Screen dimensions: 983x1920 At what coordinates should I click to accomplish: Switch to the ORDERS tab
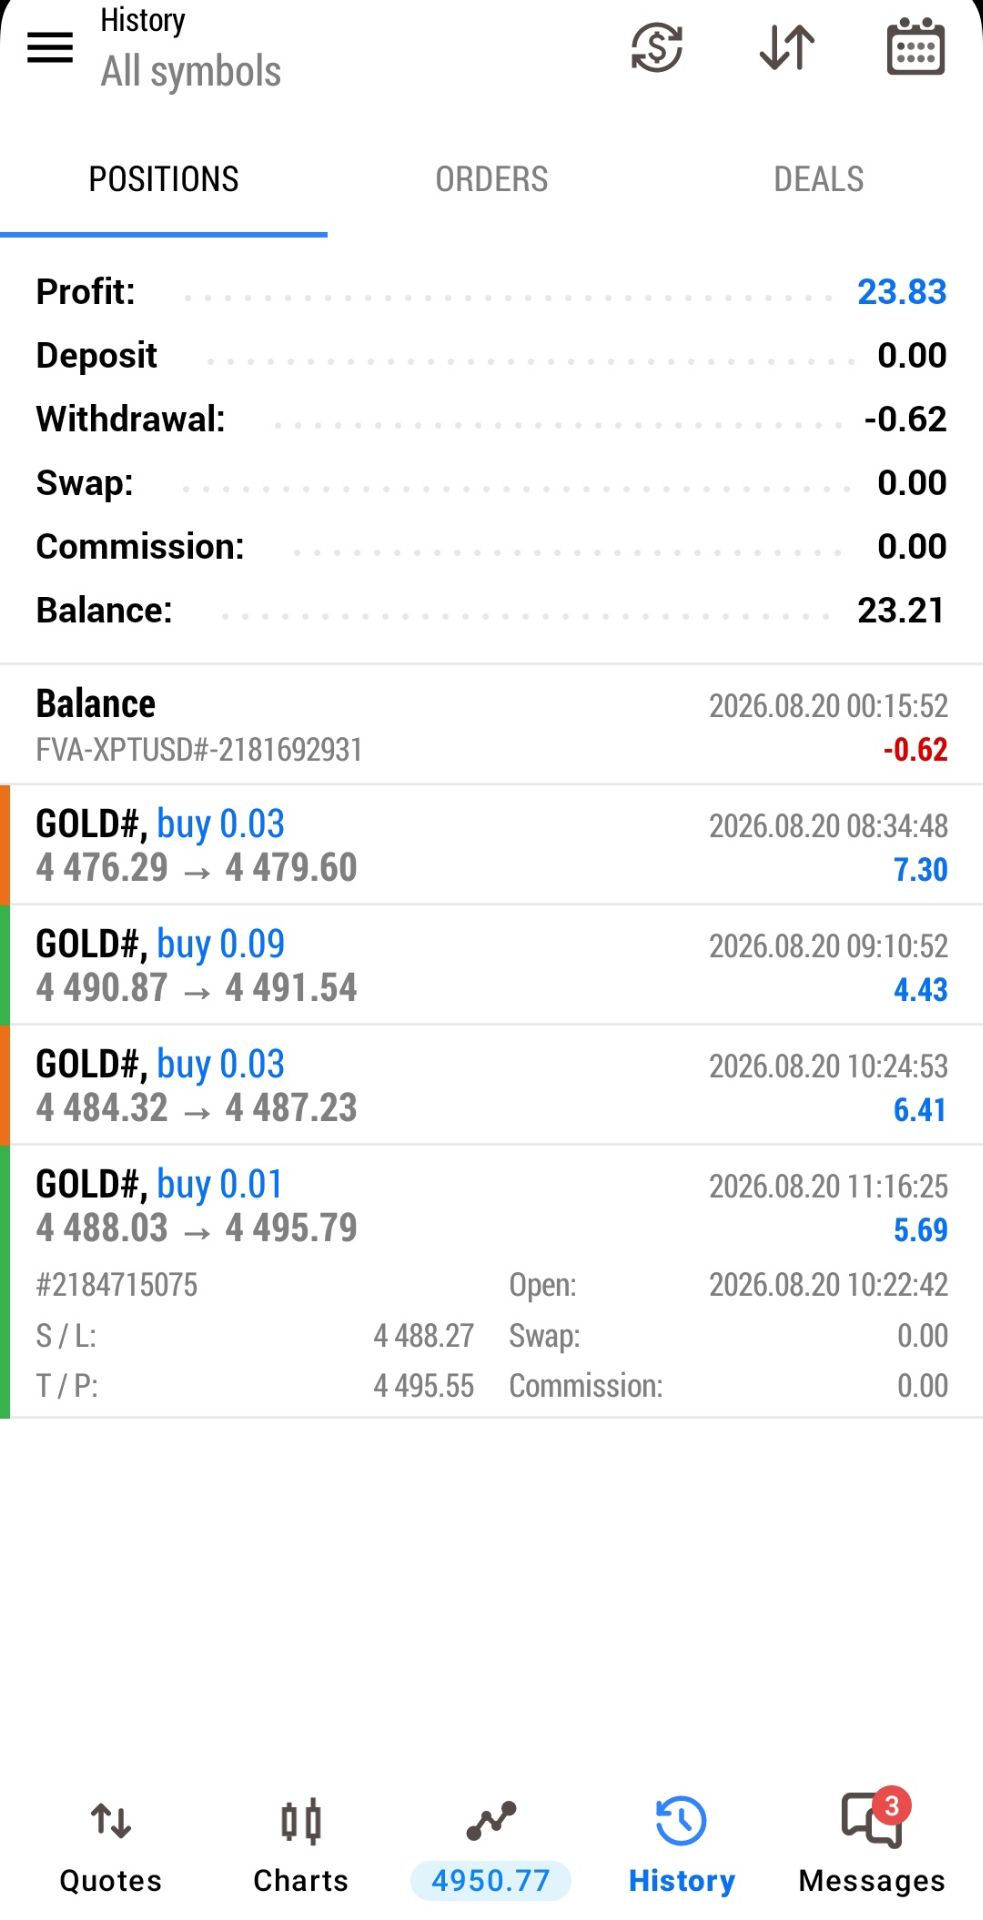pos(491,180)
